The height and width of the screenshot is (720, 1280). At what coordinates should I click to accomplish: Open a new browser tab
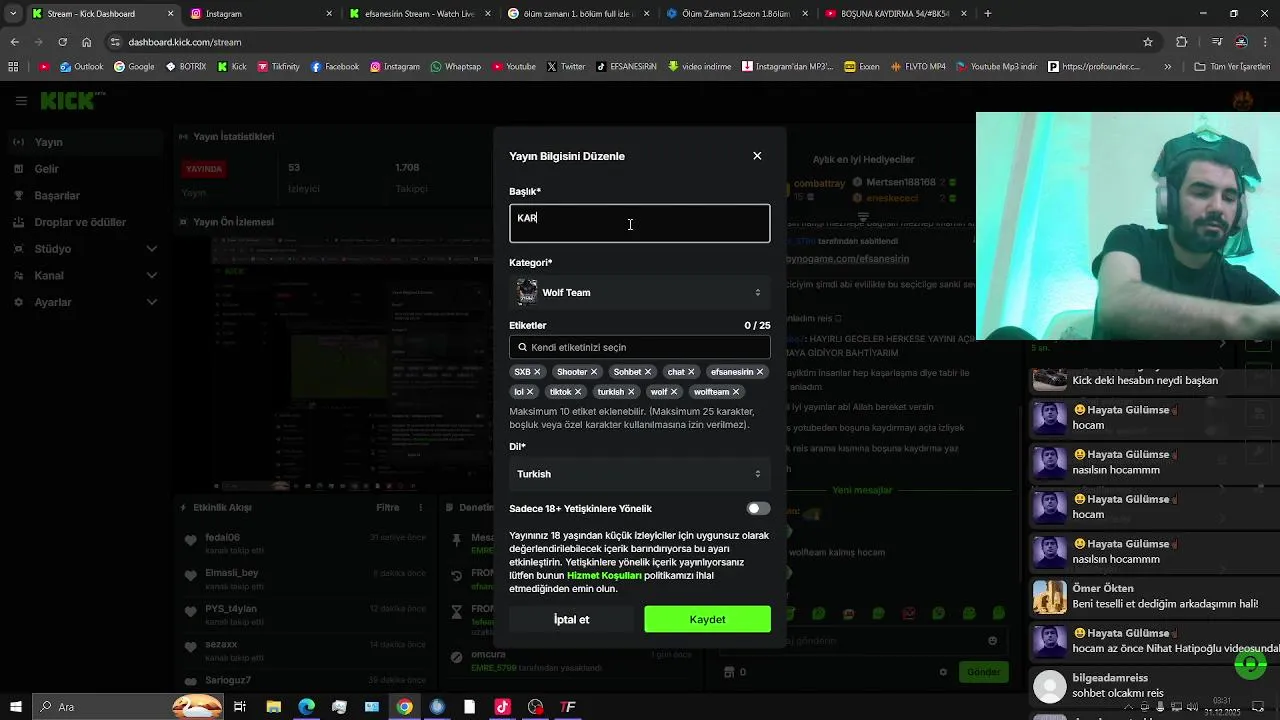point(988,14)
